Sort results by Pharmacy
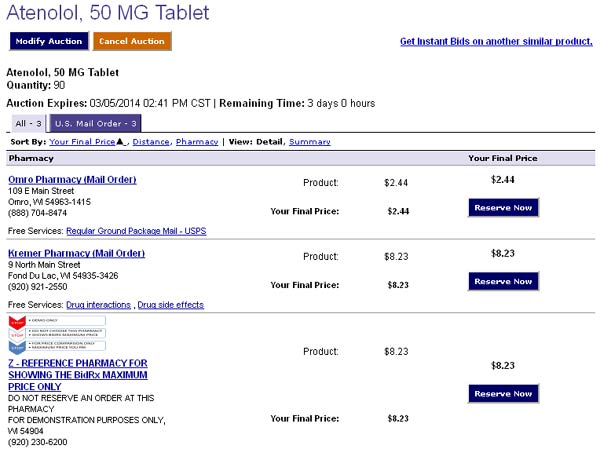This screenshot has height=471, width=600. [197, 142]
